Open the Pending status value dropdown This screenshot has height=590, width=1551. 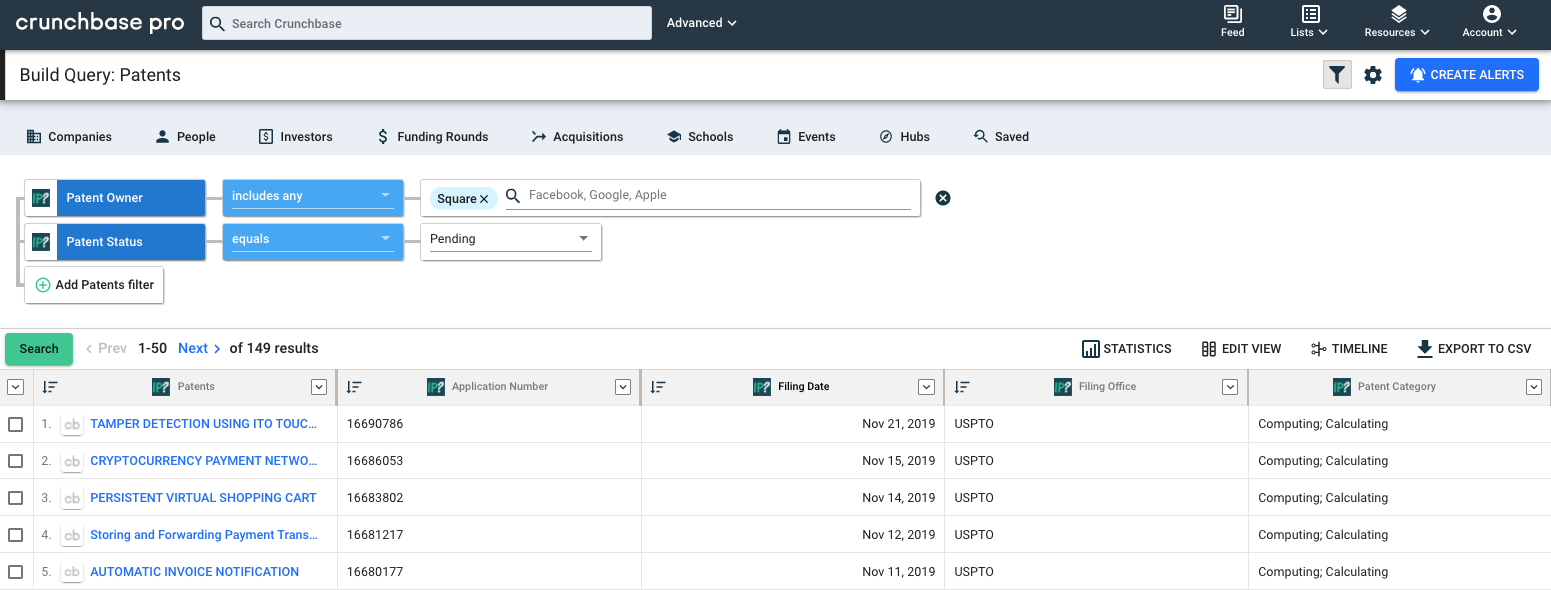511,241
